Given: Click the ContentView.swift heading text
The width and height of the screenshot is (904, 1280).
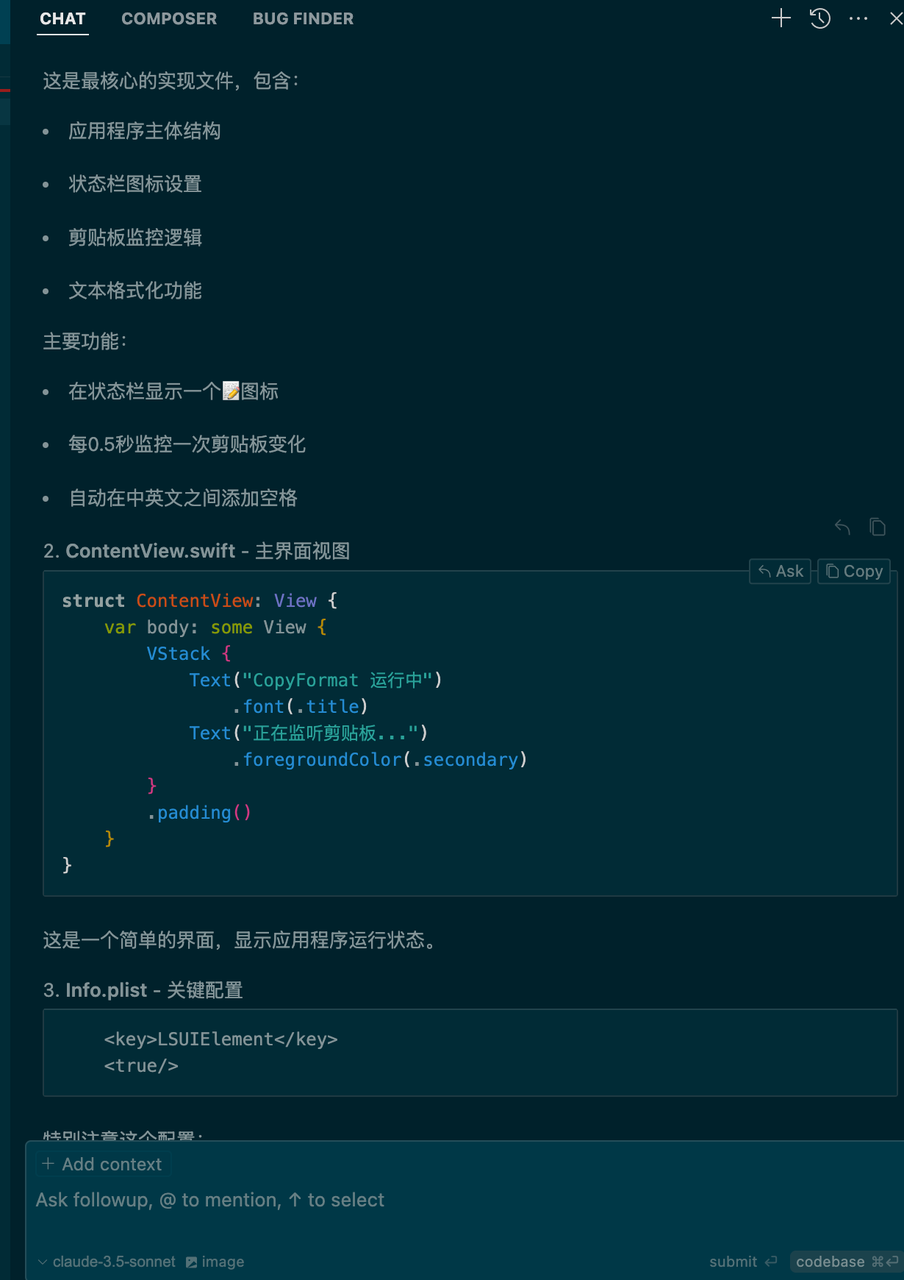Looking at the screenshot, I should point(150,551).
